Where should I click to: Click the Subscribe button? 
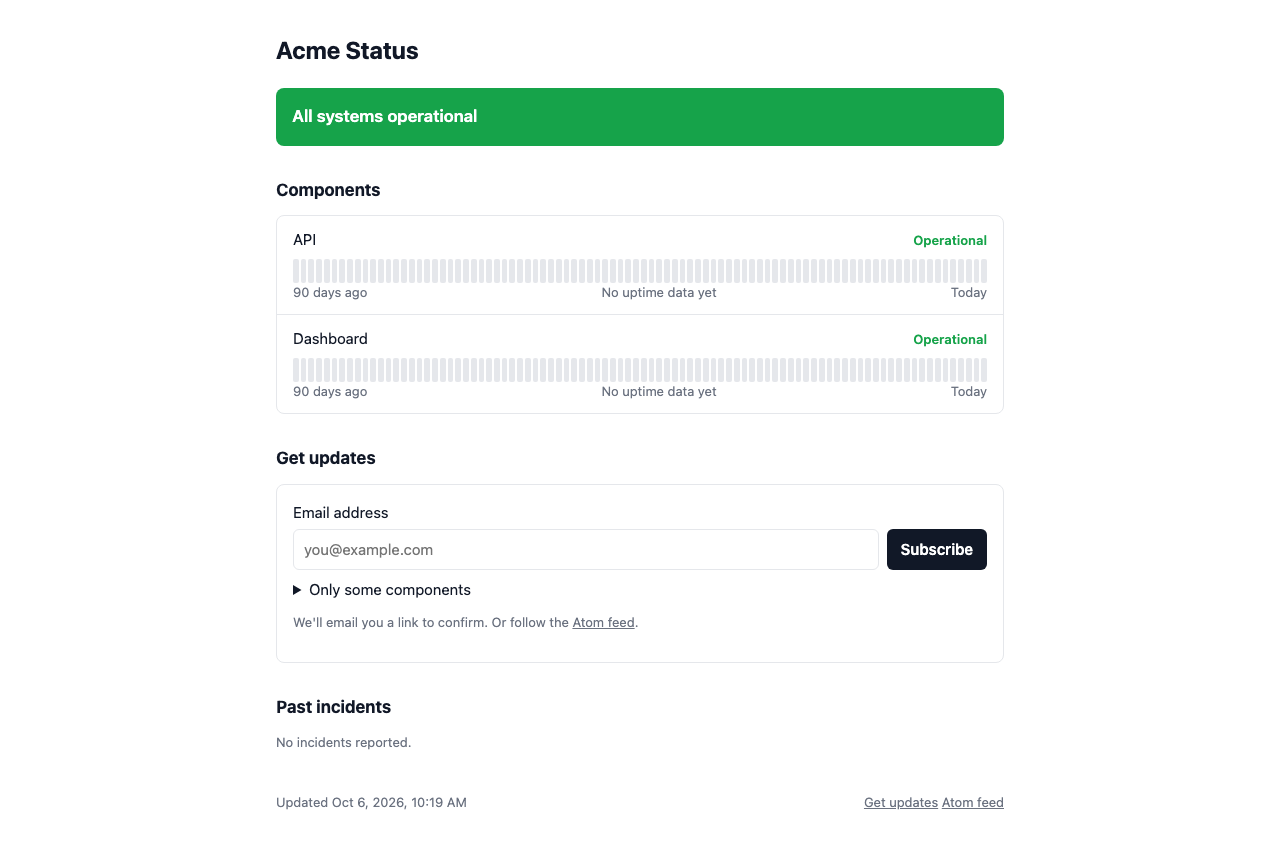point(936,549)
